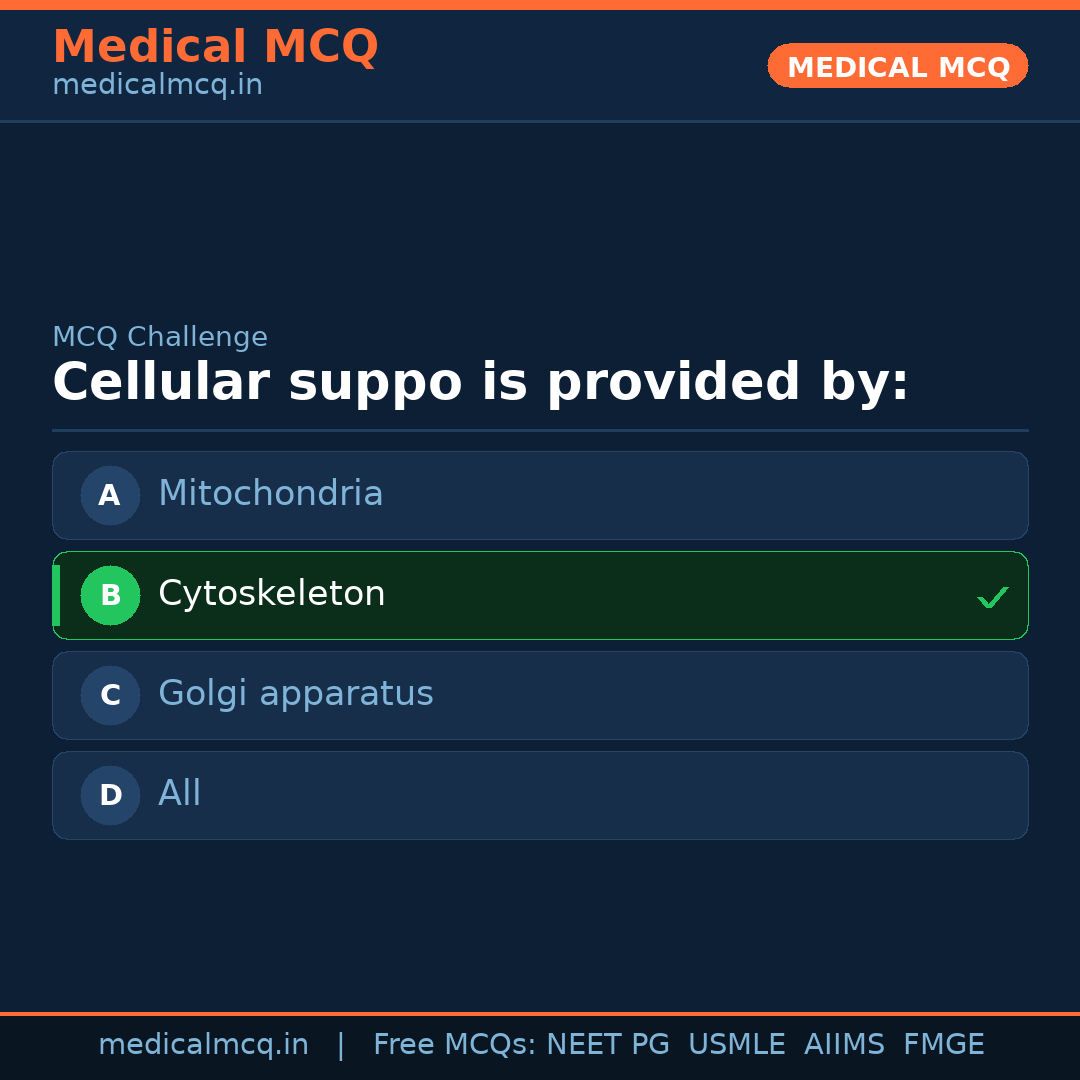Click the Medical MCQ header logo
This screenshot has width=1080, height=1080.
pyautogui.click(x=215, y=46)
